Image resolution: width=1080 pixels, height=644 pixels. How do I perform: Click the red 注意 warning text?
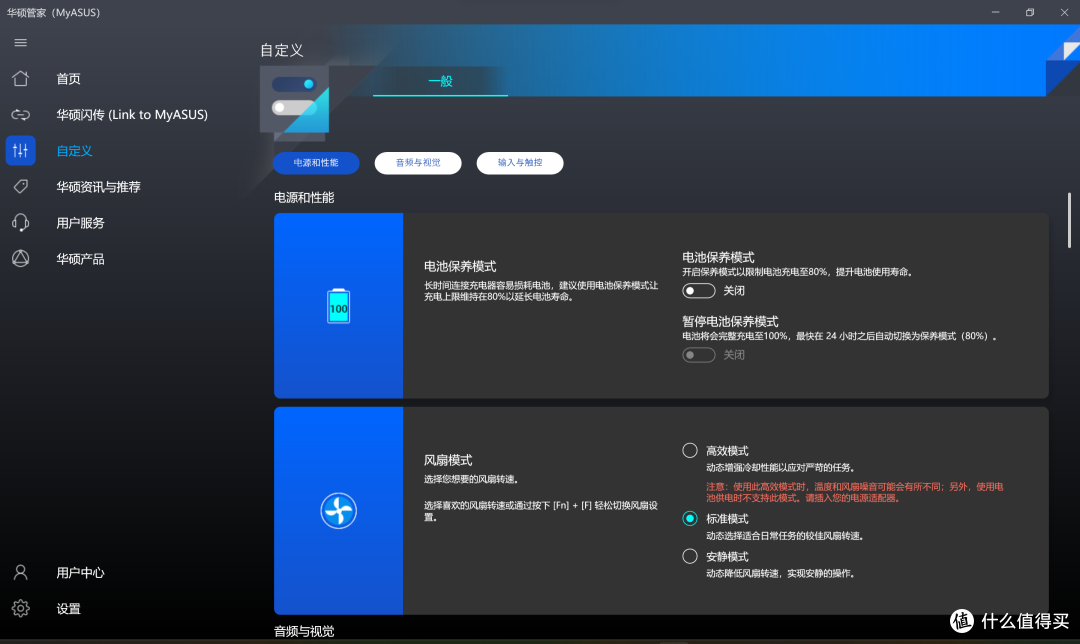pos(854,492)
